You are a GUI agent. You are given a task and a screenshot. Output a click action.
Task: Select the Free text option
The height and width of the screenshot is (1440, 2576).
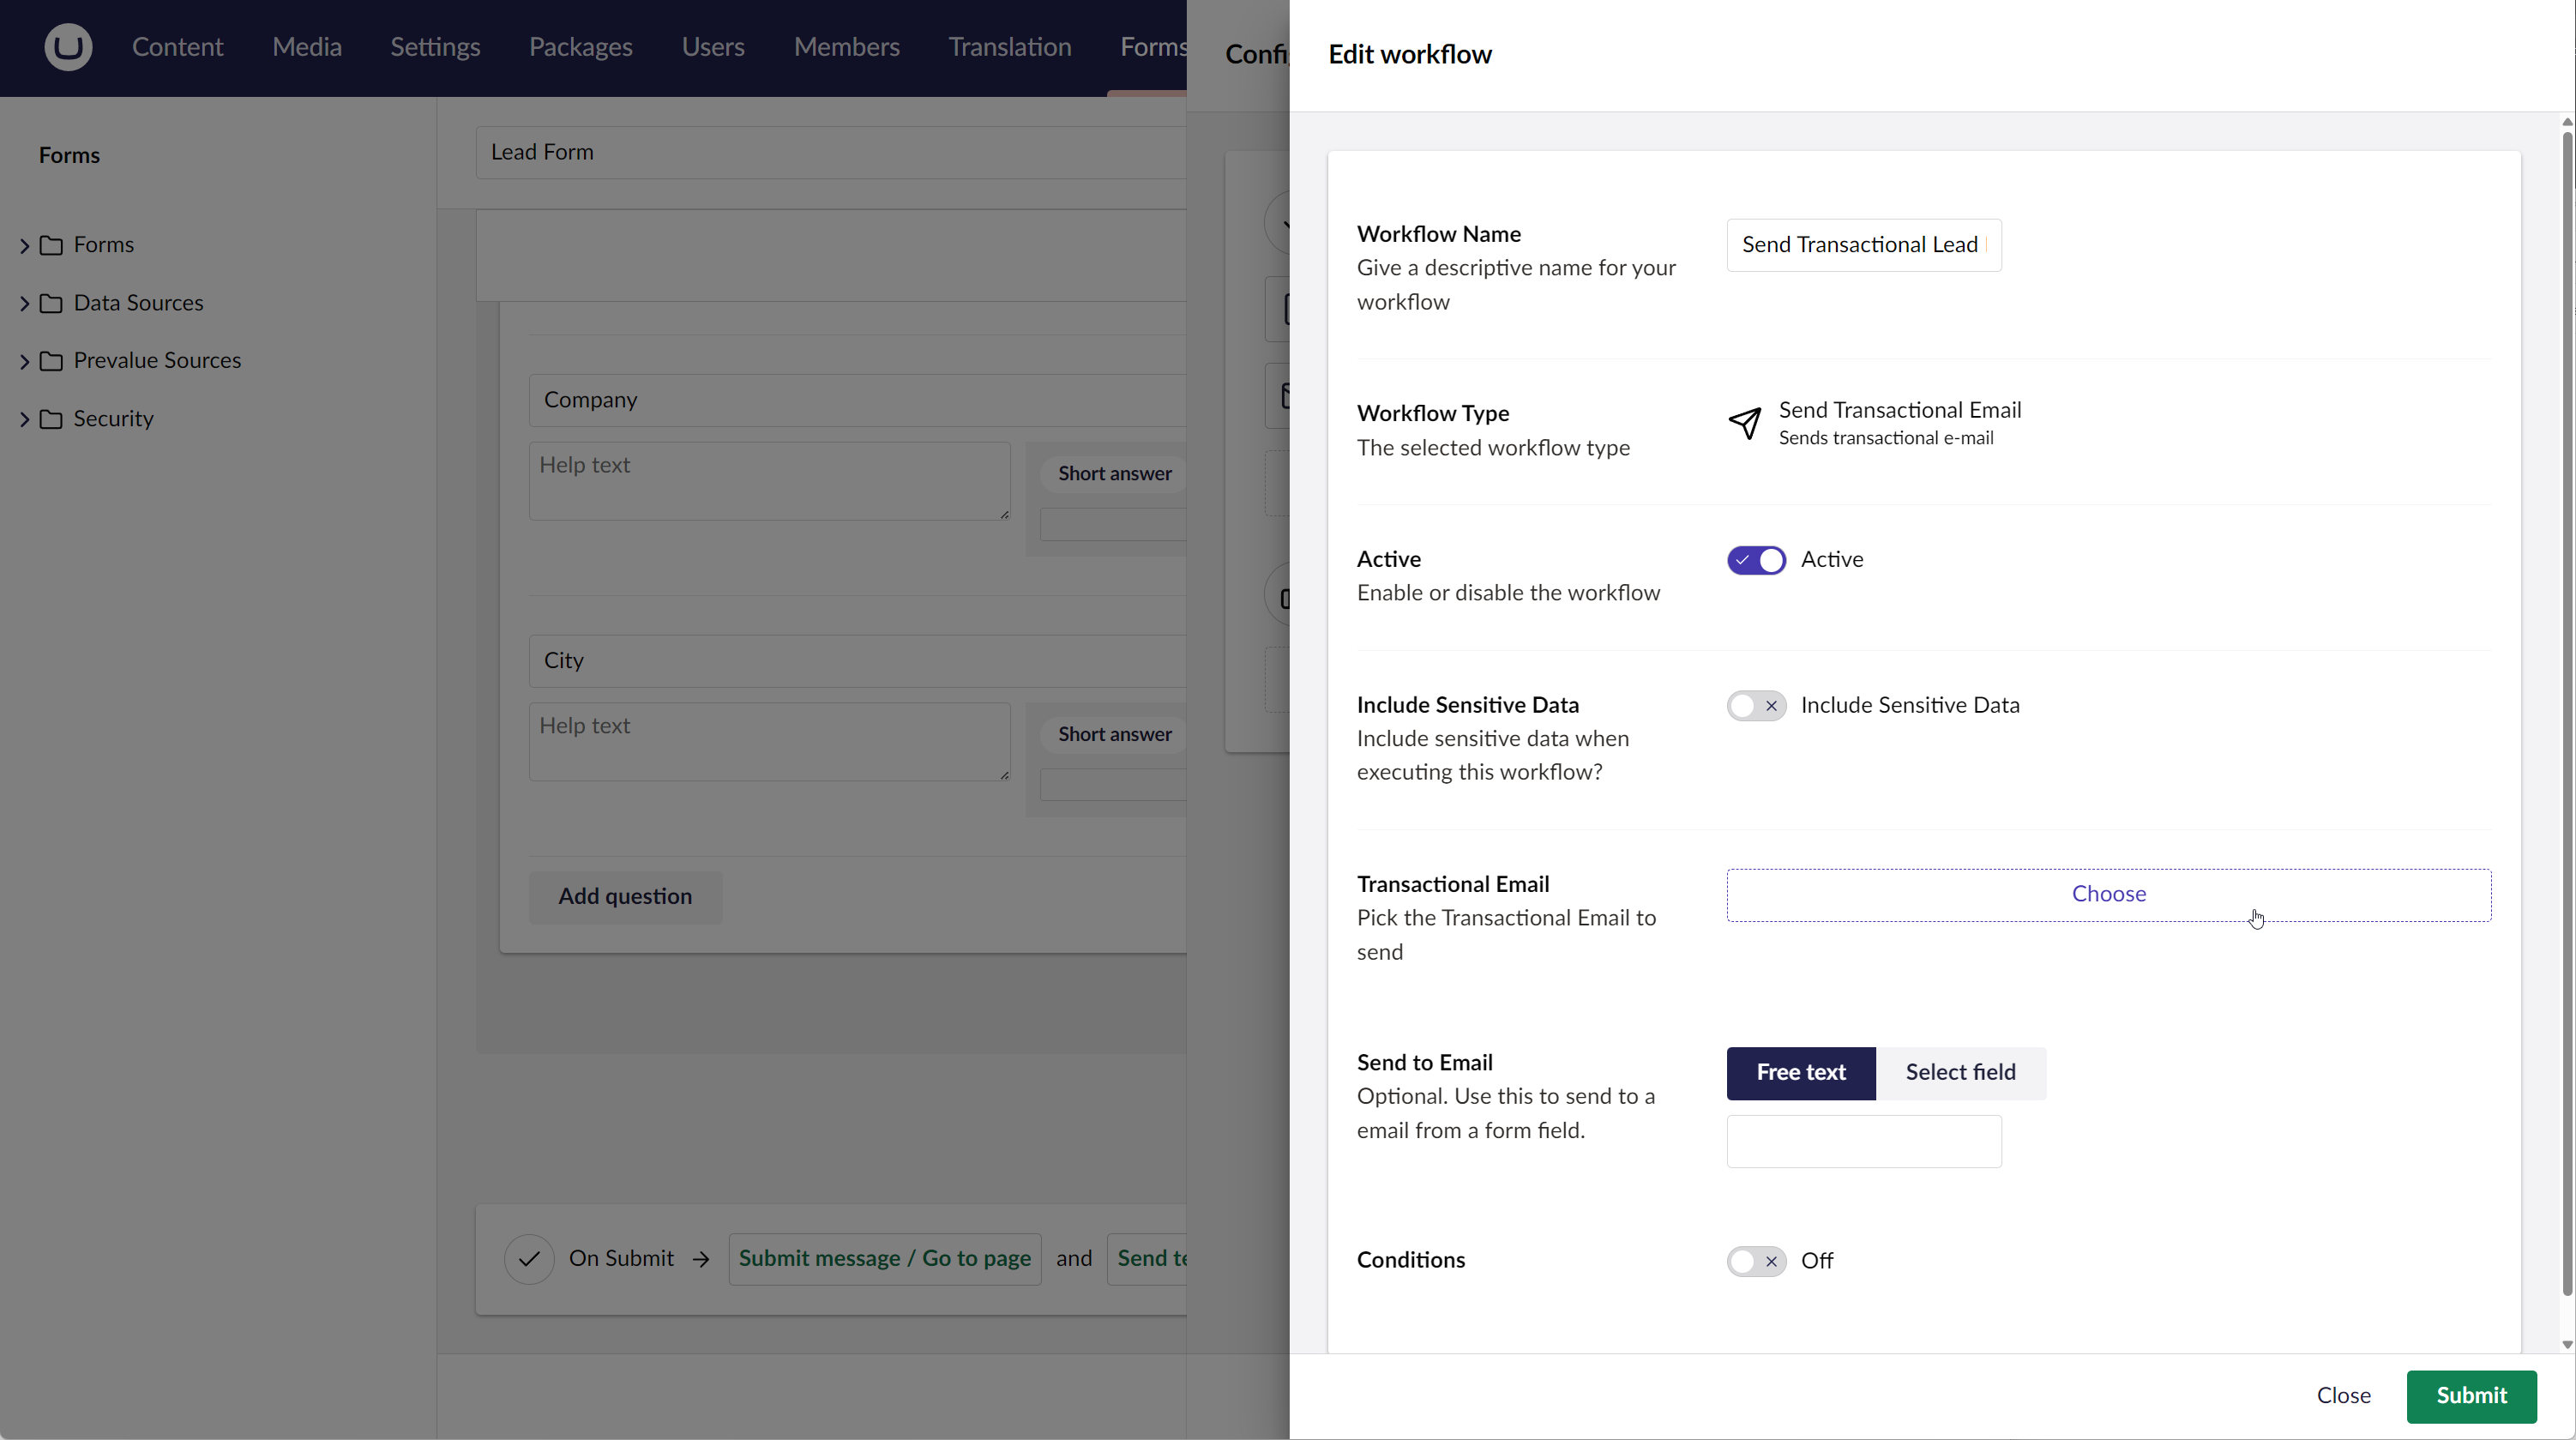coord(1801,1073)
